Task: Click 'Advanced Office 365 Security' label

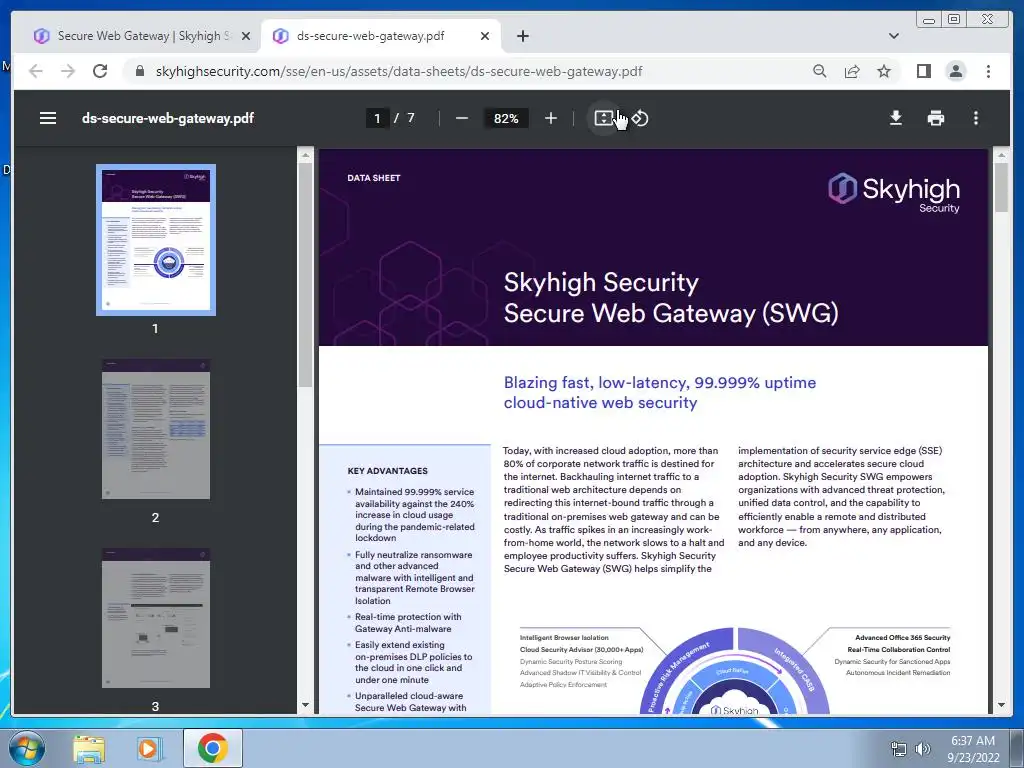Action: click(x=903, y=637)
